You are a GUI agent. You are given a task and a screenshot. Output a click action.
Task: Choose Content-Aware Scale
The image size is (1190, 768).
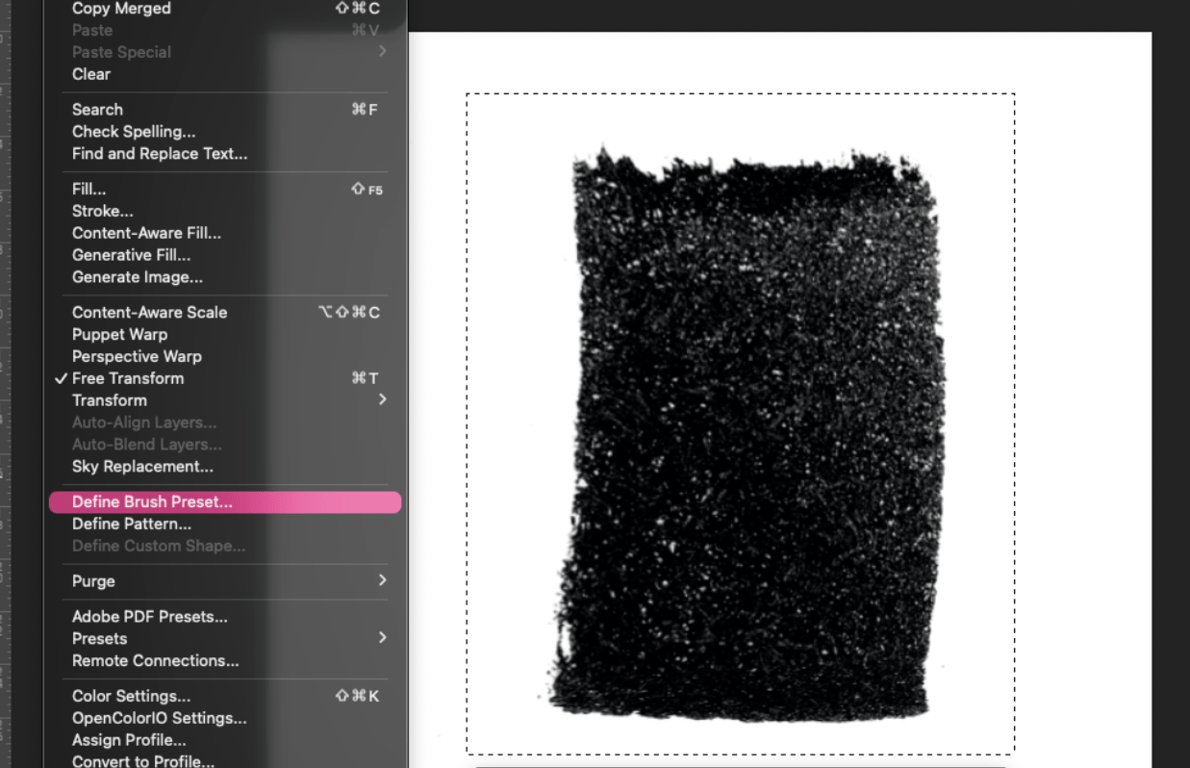[x=225, y=312]
